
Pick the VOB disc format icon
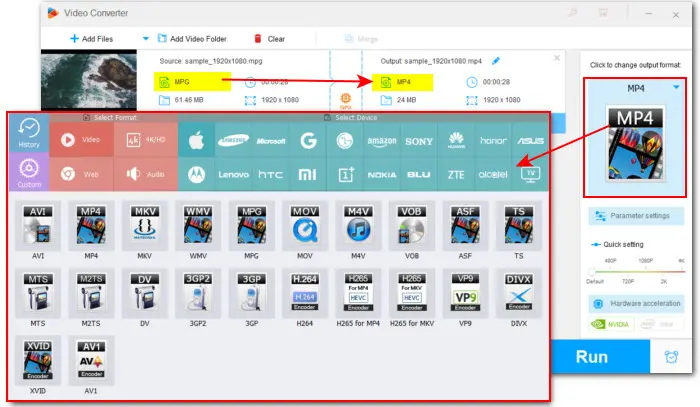[x=410, y=225]
